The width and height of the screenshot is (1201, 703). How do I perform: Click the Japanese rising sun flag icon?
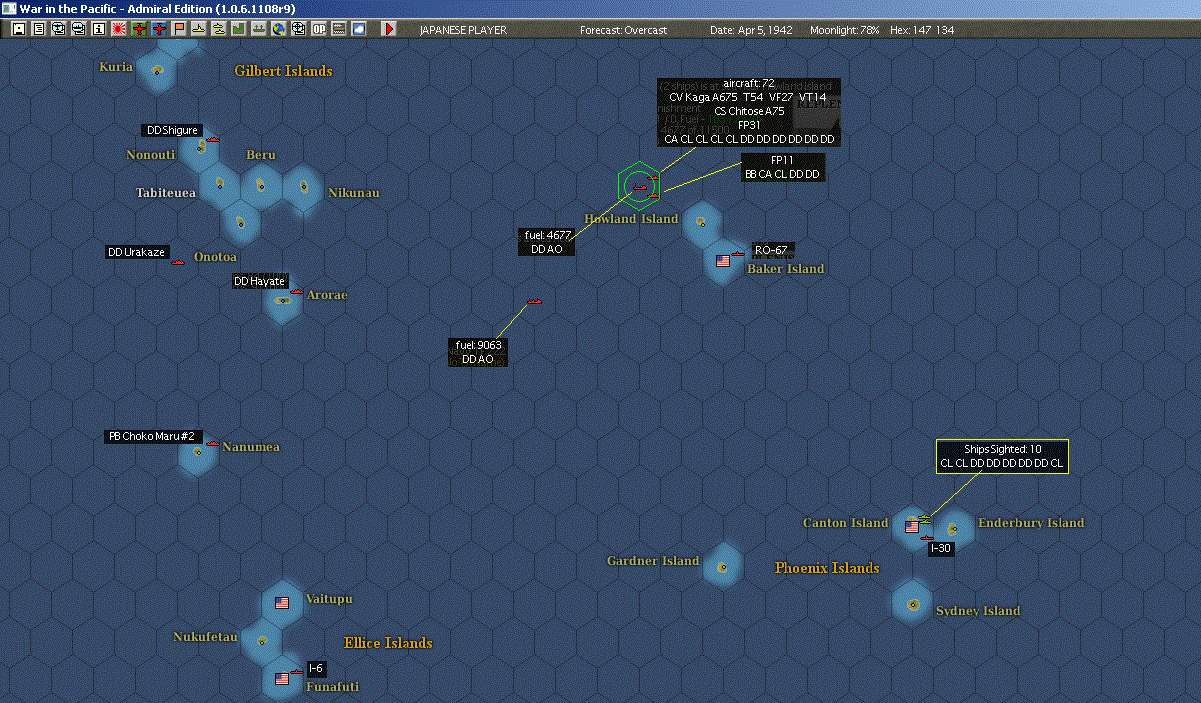click(118, 29)
